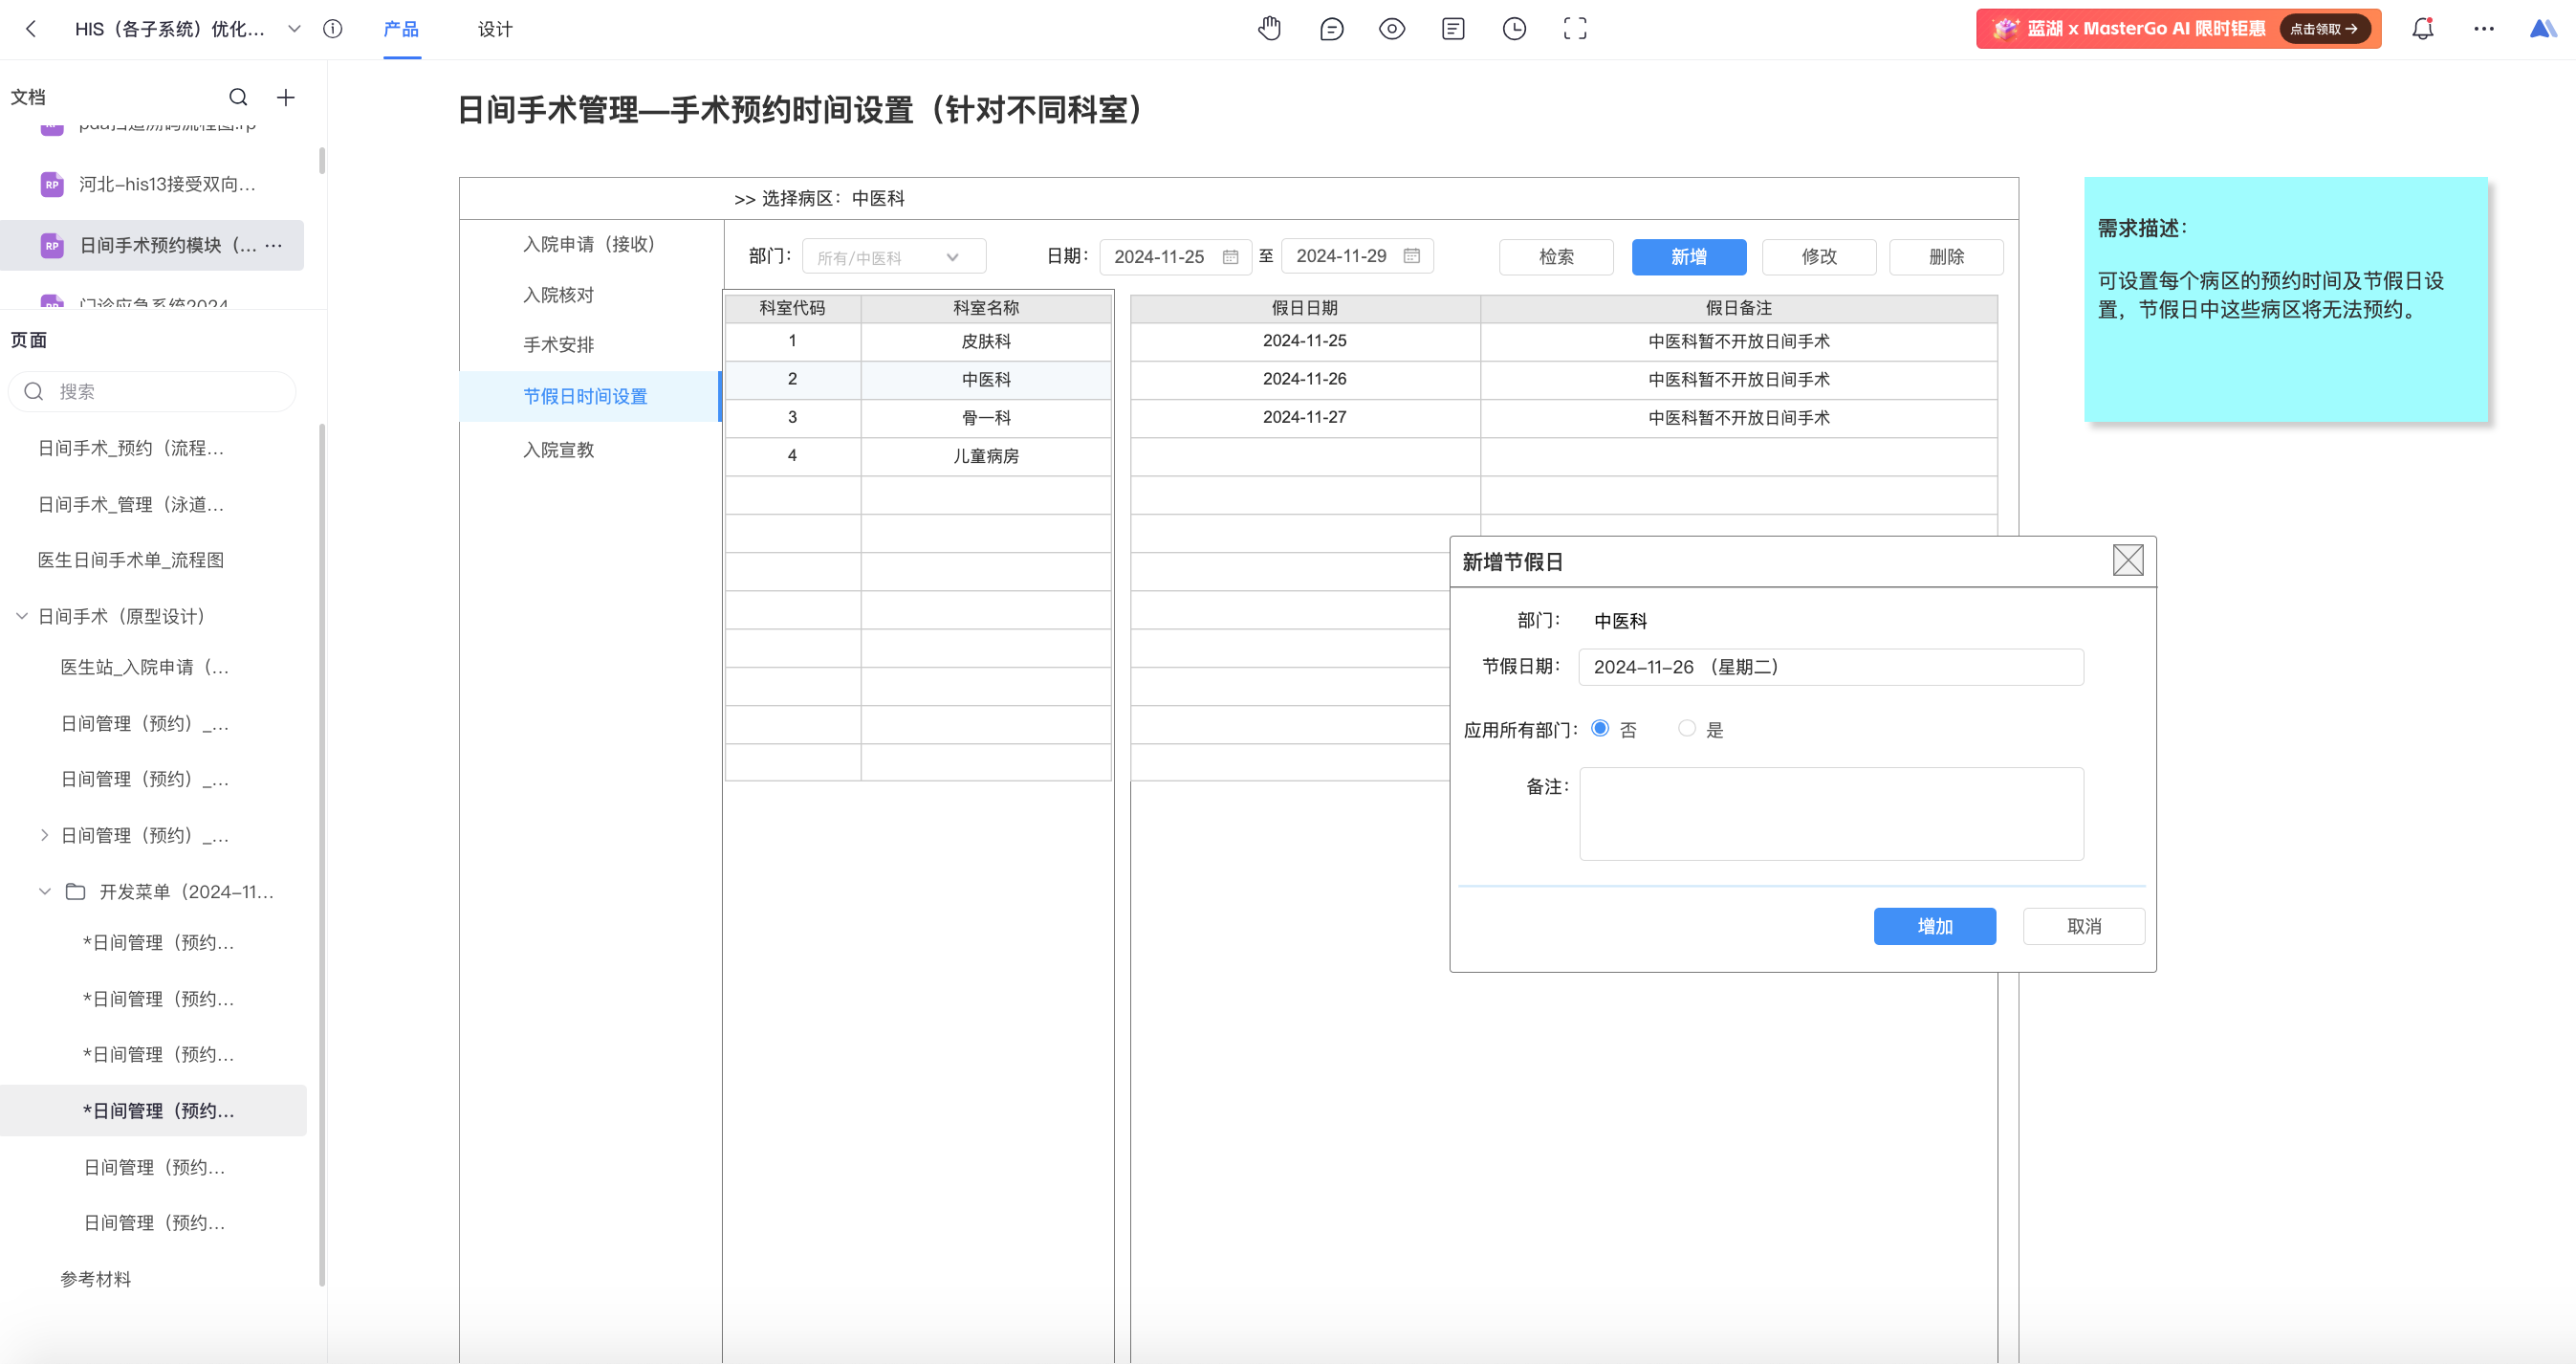Viewport: 2576px width, 1364px height.
Task: Collapse the 开发菜单 folder
Action: (44, 891)
